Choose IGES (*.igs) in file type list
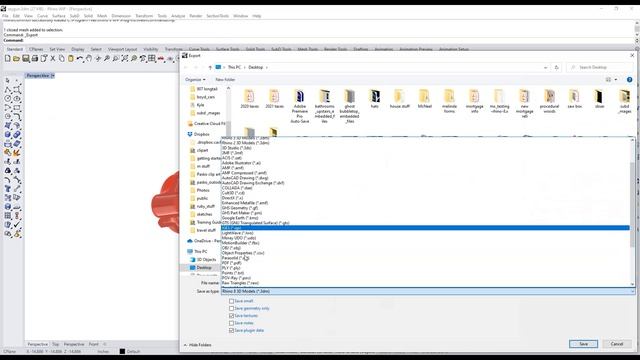Image resolution: width=640 pixels, height=360 pixels. [x=425, y=228]
